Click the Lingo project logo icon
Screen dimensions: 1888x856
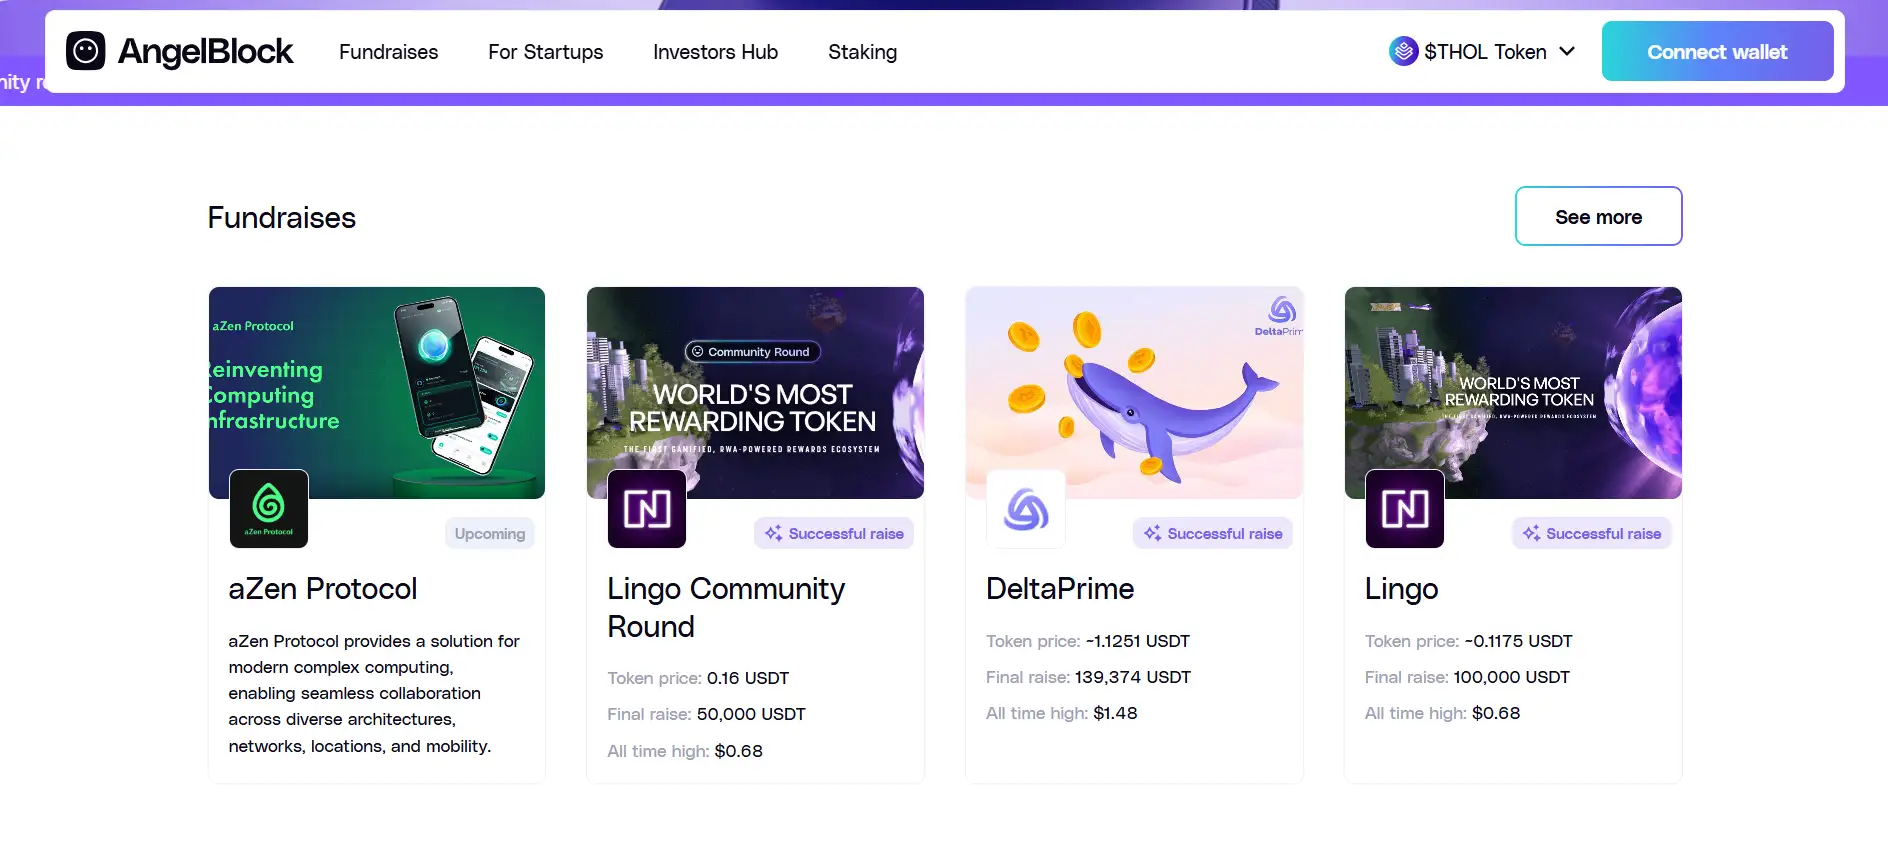1404,508
